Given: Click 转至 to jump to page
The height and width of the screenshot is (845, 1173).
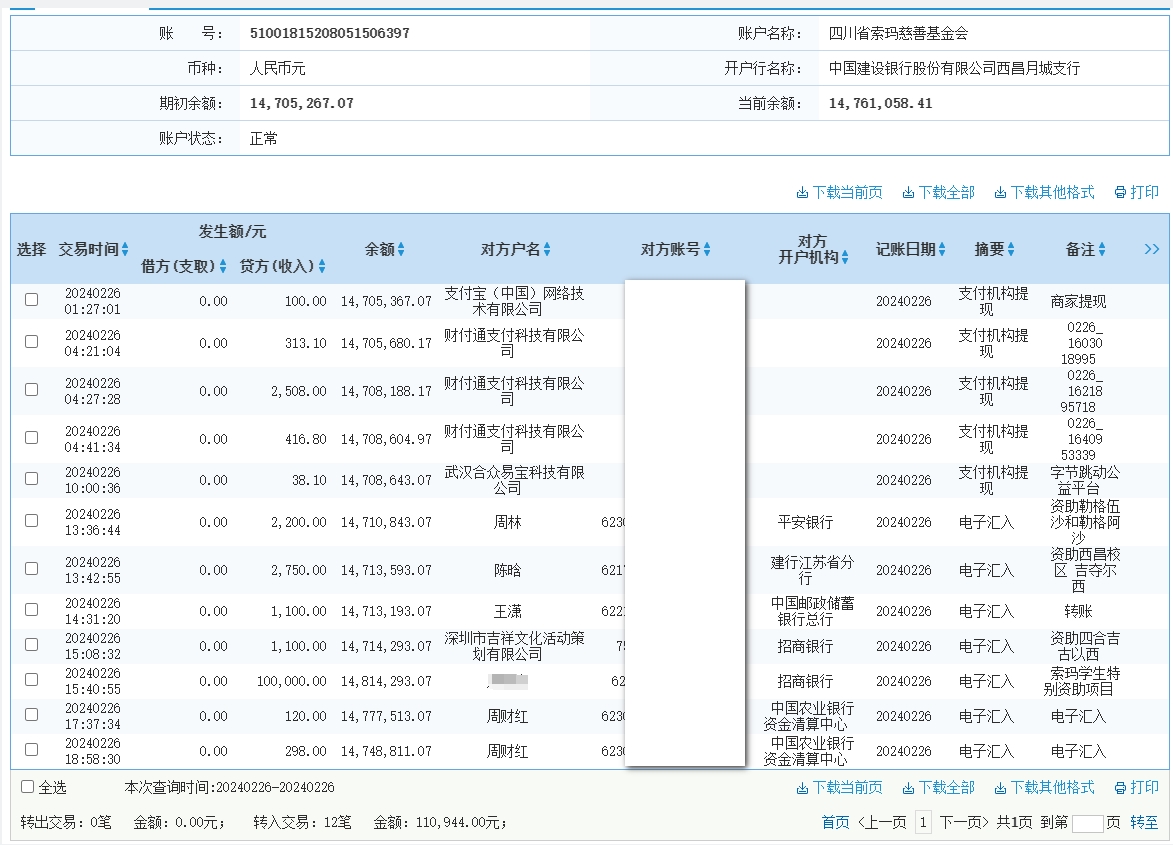Looking at the screenshot, I should (1144, 823).
